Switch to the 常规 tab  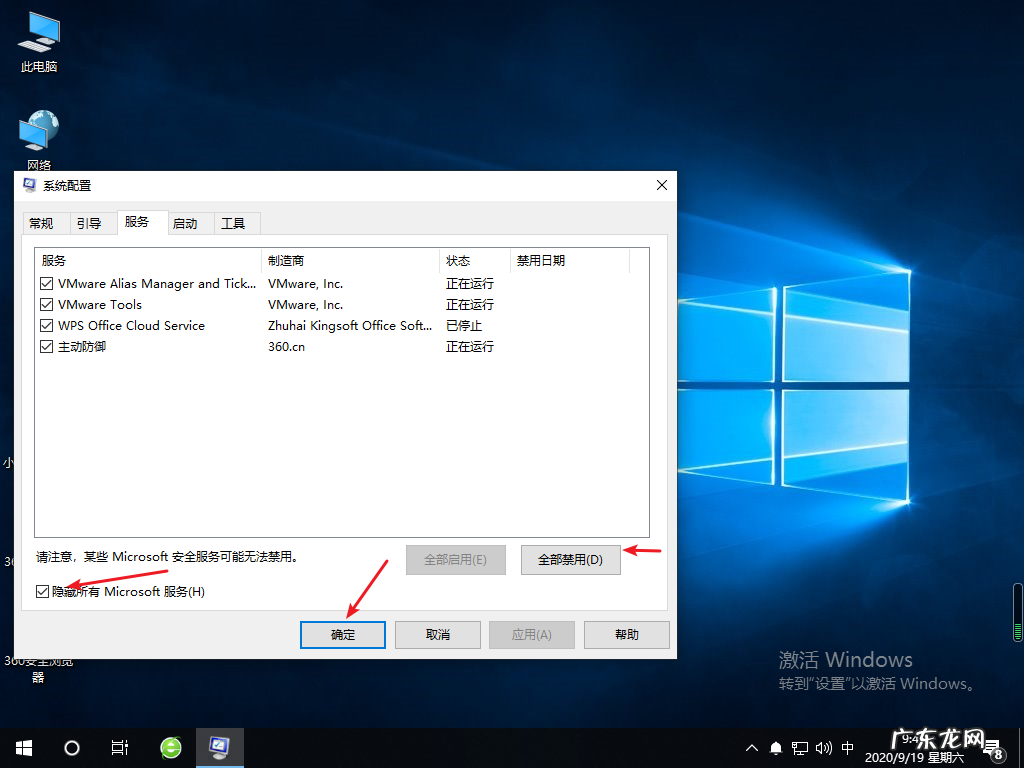[x=45, y=222]
